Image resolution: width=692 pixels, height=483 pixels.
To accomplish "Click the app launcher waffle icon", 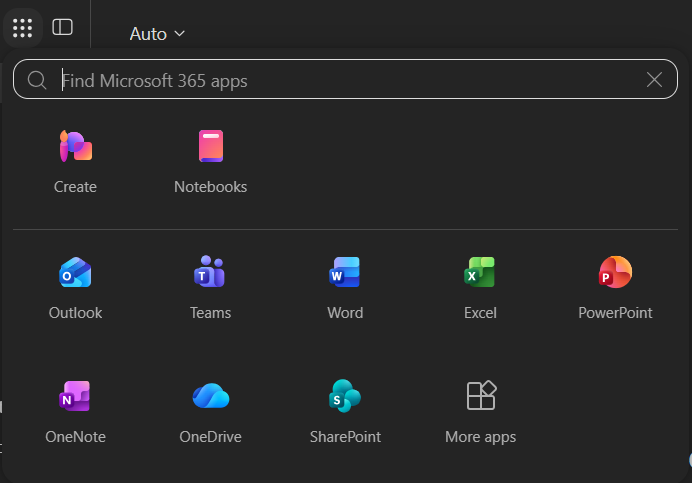I will point(23,28).
